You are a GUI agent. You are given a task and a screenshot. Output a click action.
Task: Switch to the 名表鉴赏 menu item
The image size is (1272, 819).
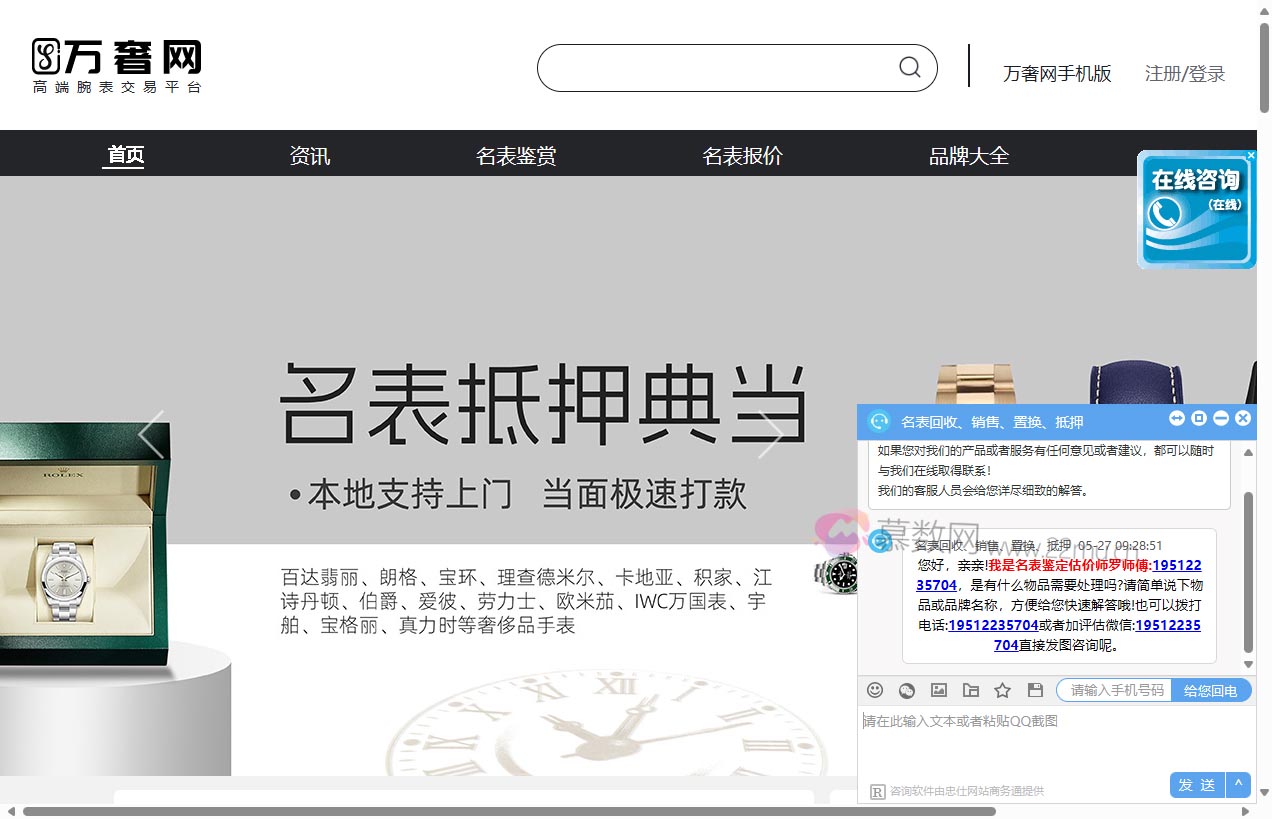pos(516,155)
